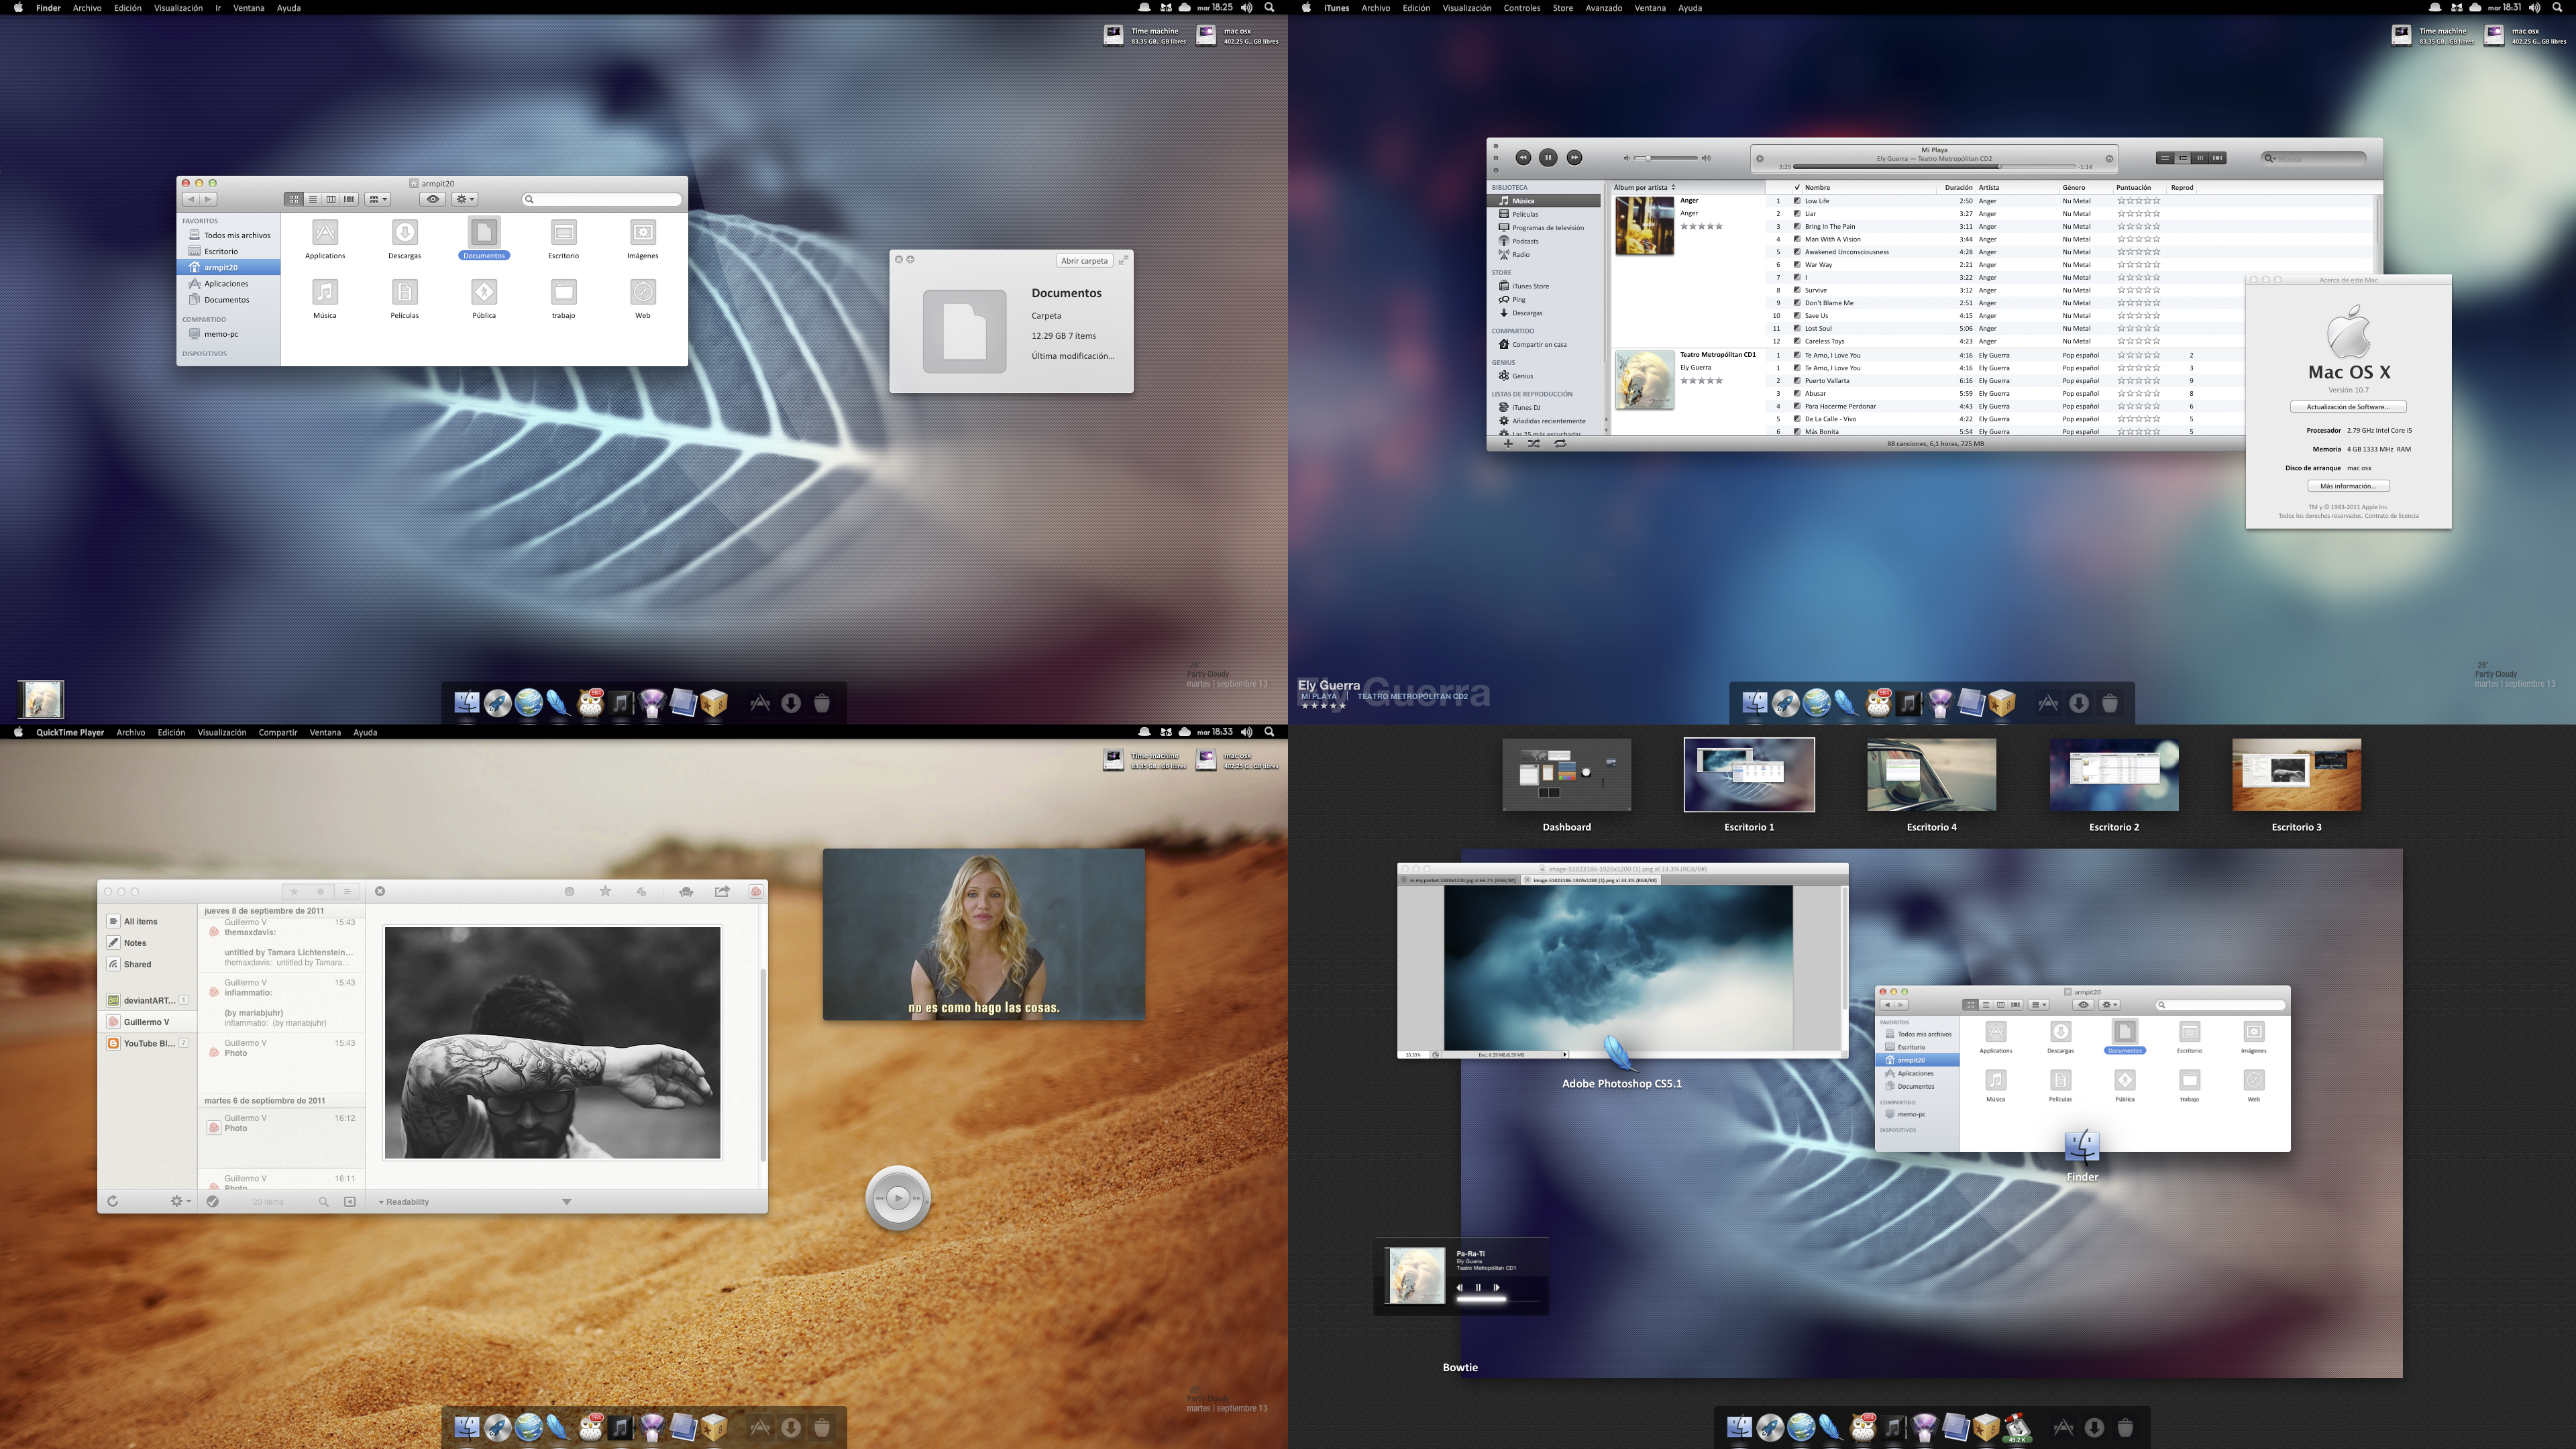The height and width of the screenshot is (1449, 2576).
Task: Click the share arrow icon in the reader toolbar
Action: coord(722,891)
